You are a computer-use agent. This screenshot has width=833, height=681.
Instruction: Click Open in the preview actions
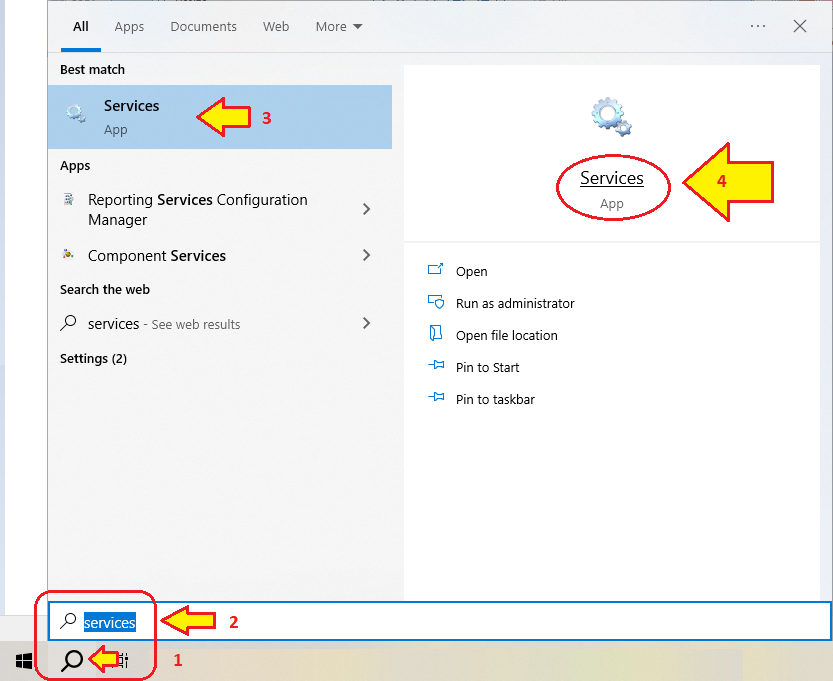(471, 271)
